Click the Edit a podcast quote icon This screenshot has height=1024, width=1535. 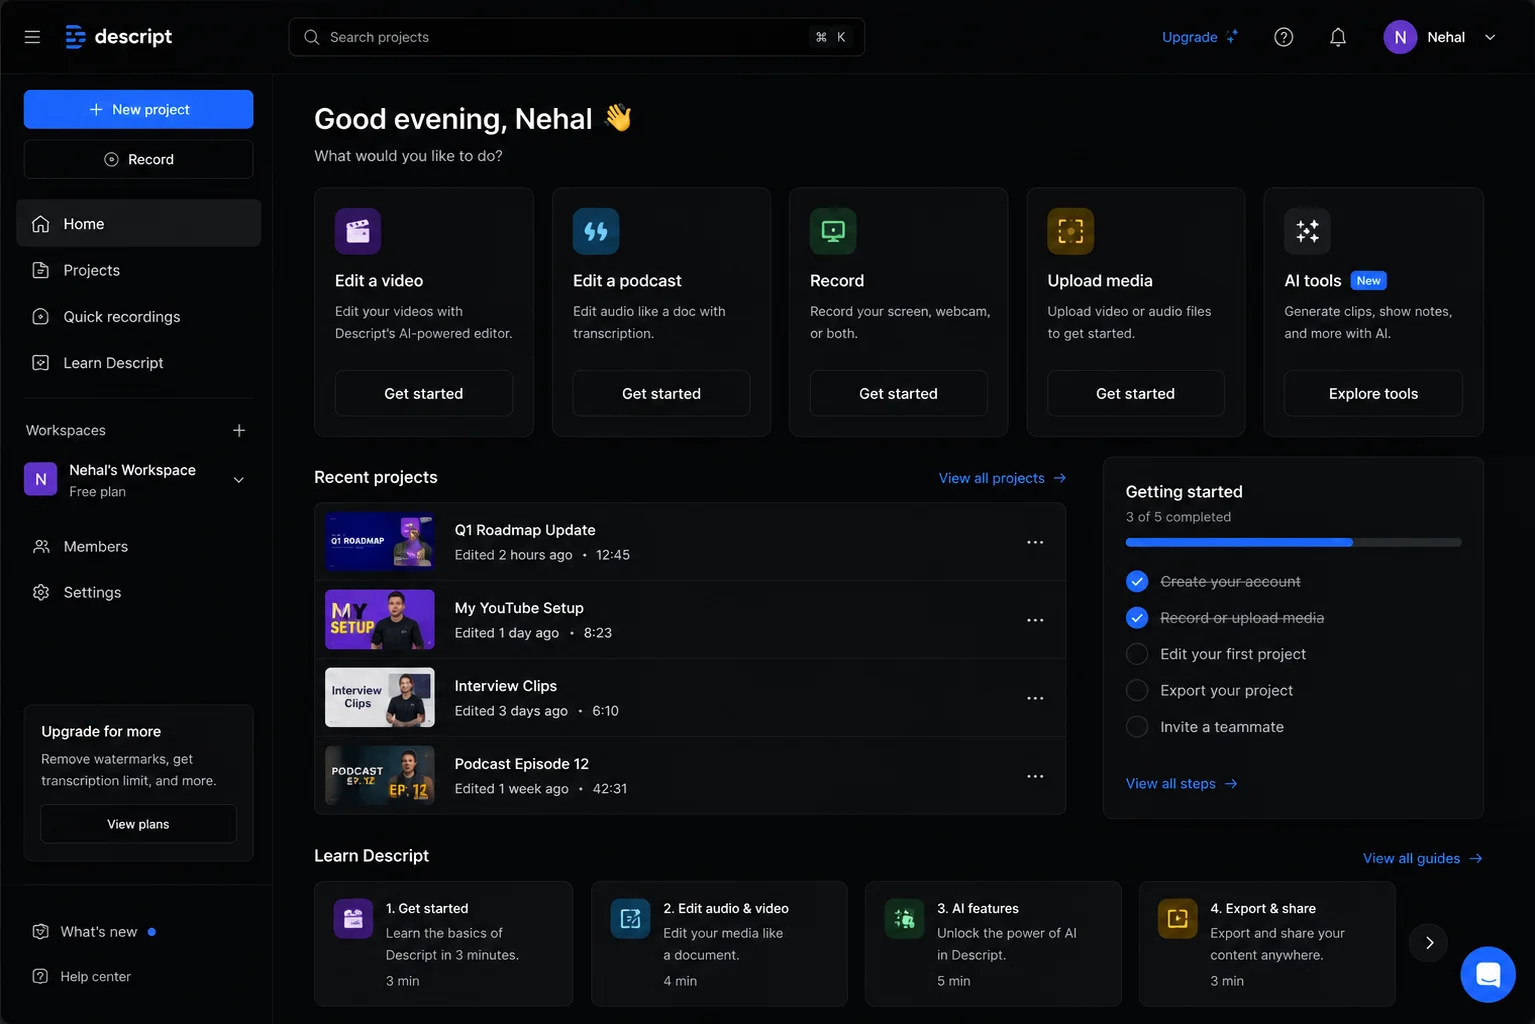click(596, 231)
